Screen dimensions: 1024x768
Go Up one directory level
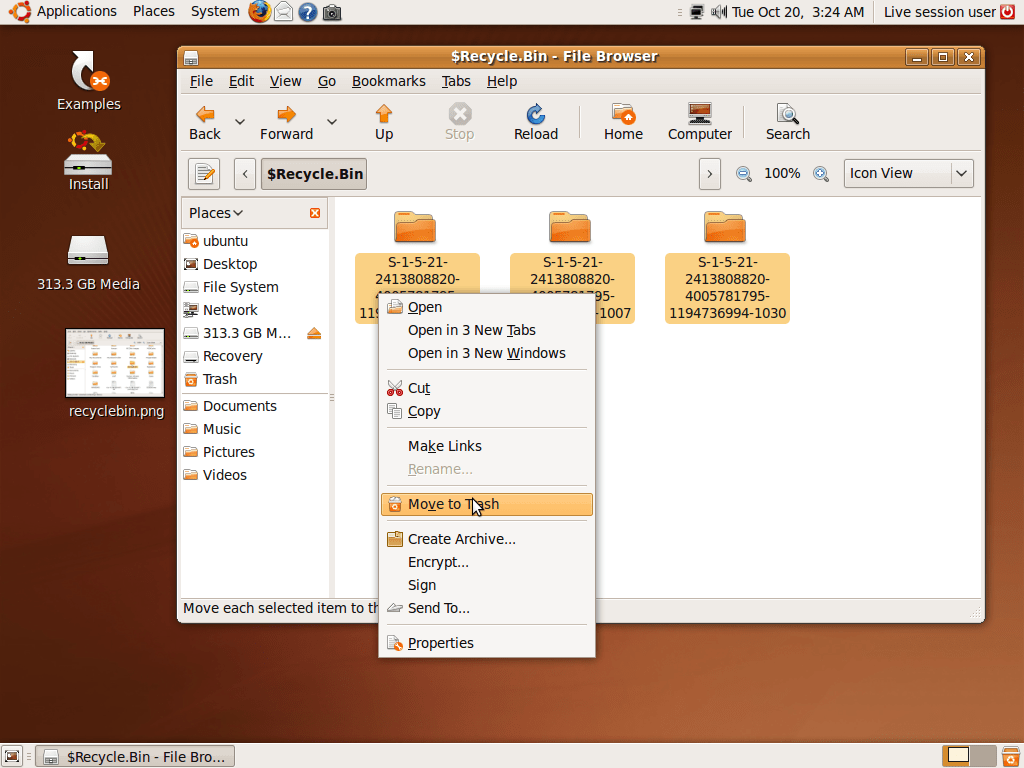point(384,122)
